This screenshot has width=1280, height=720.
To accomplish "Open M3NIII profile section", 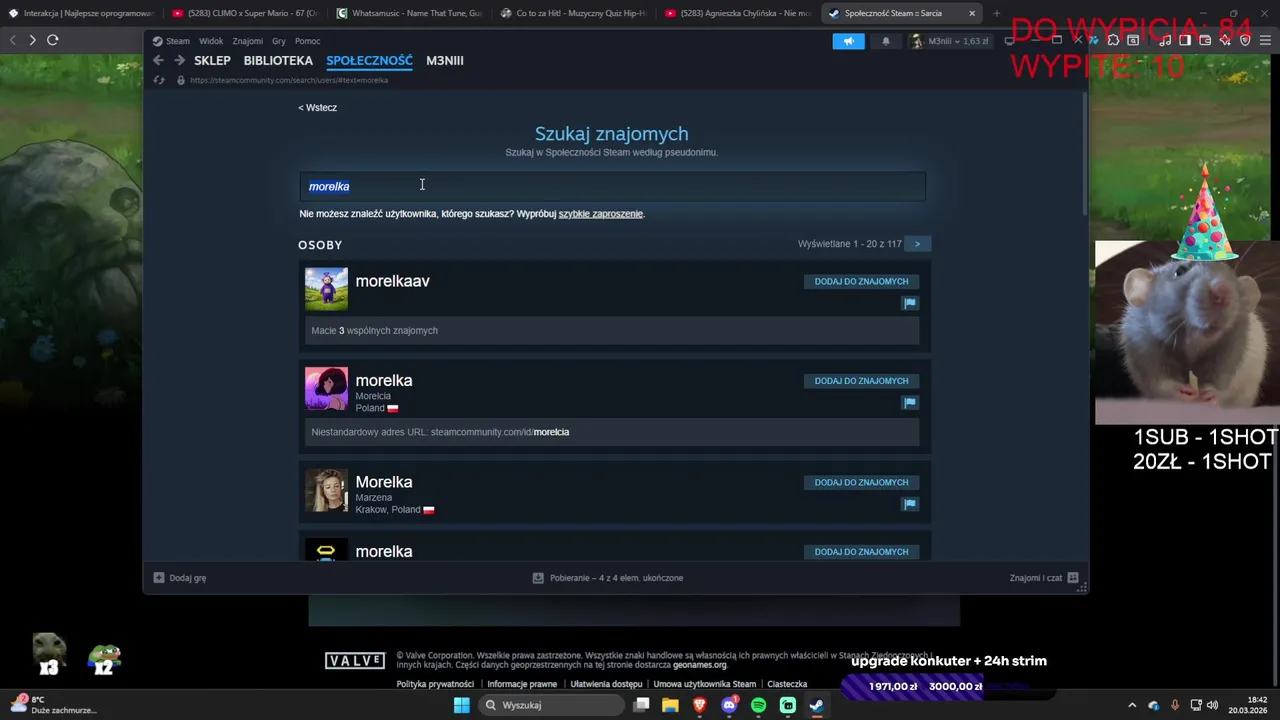I will click(445, 60).
